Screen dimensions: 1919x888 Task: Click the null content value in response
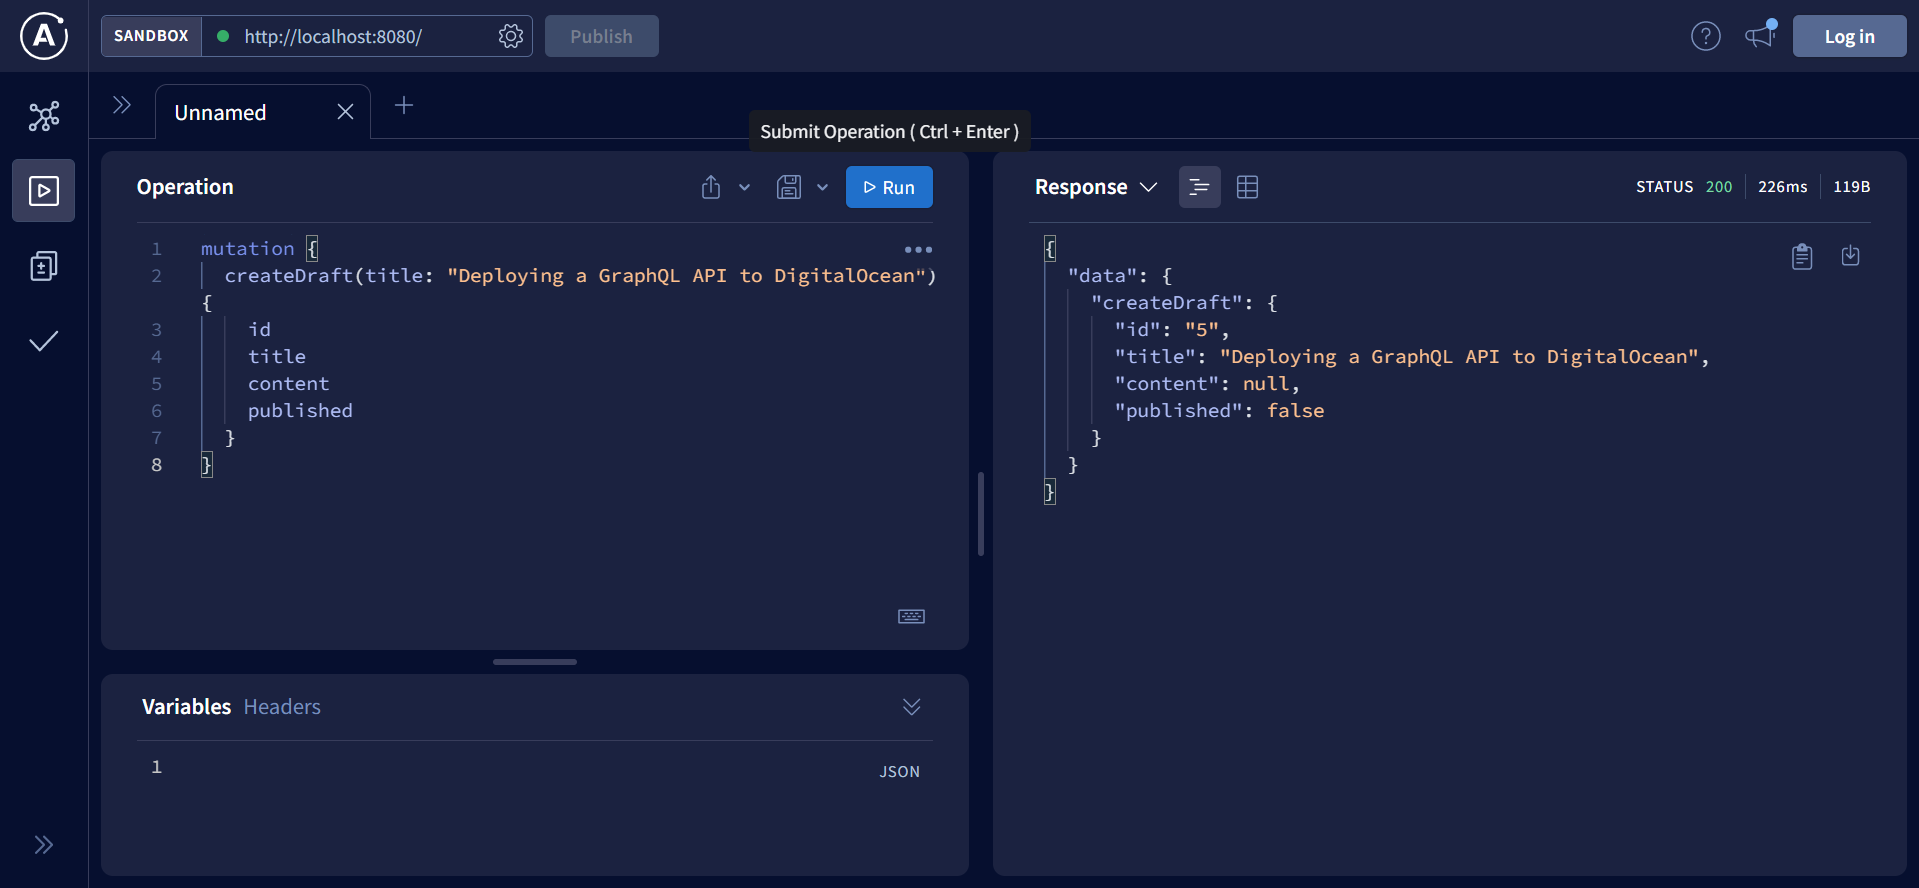(1266, 384)
